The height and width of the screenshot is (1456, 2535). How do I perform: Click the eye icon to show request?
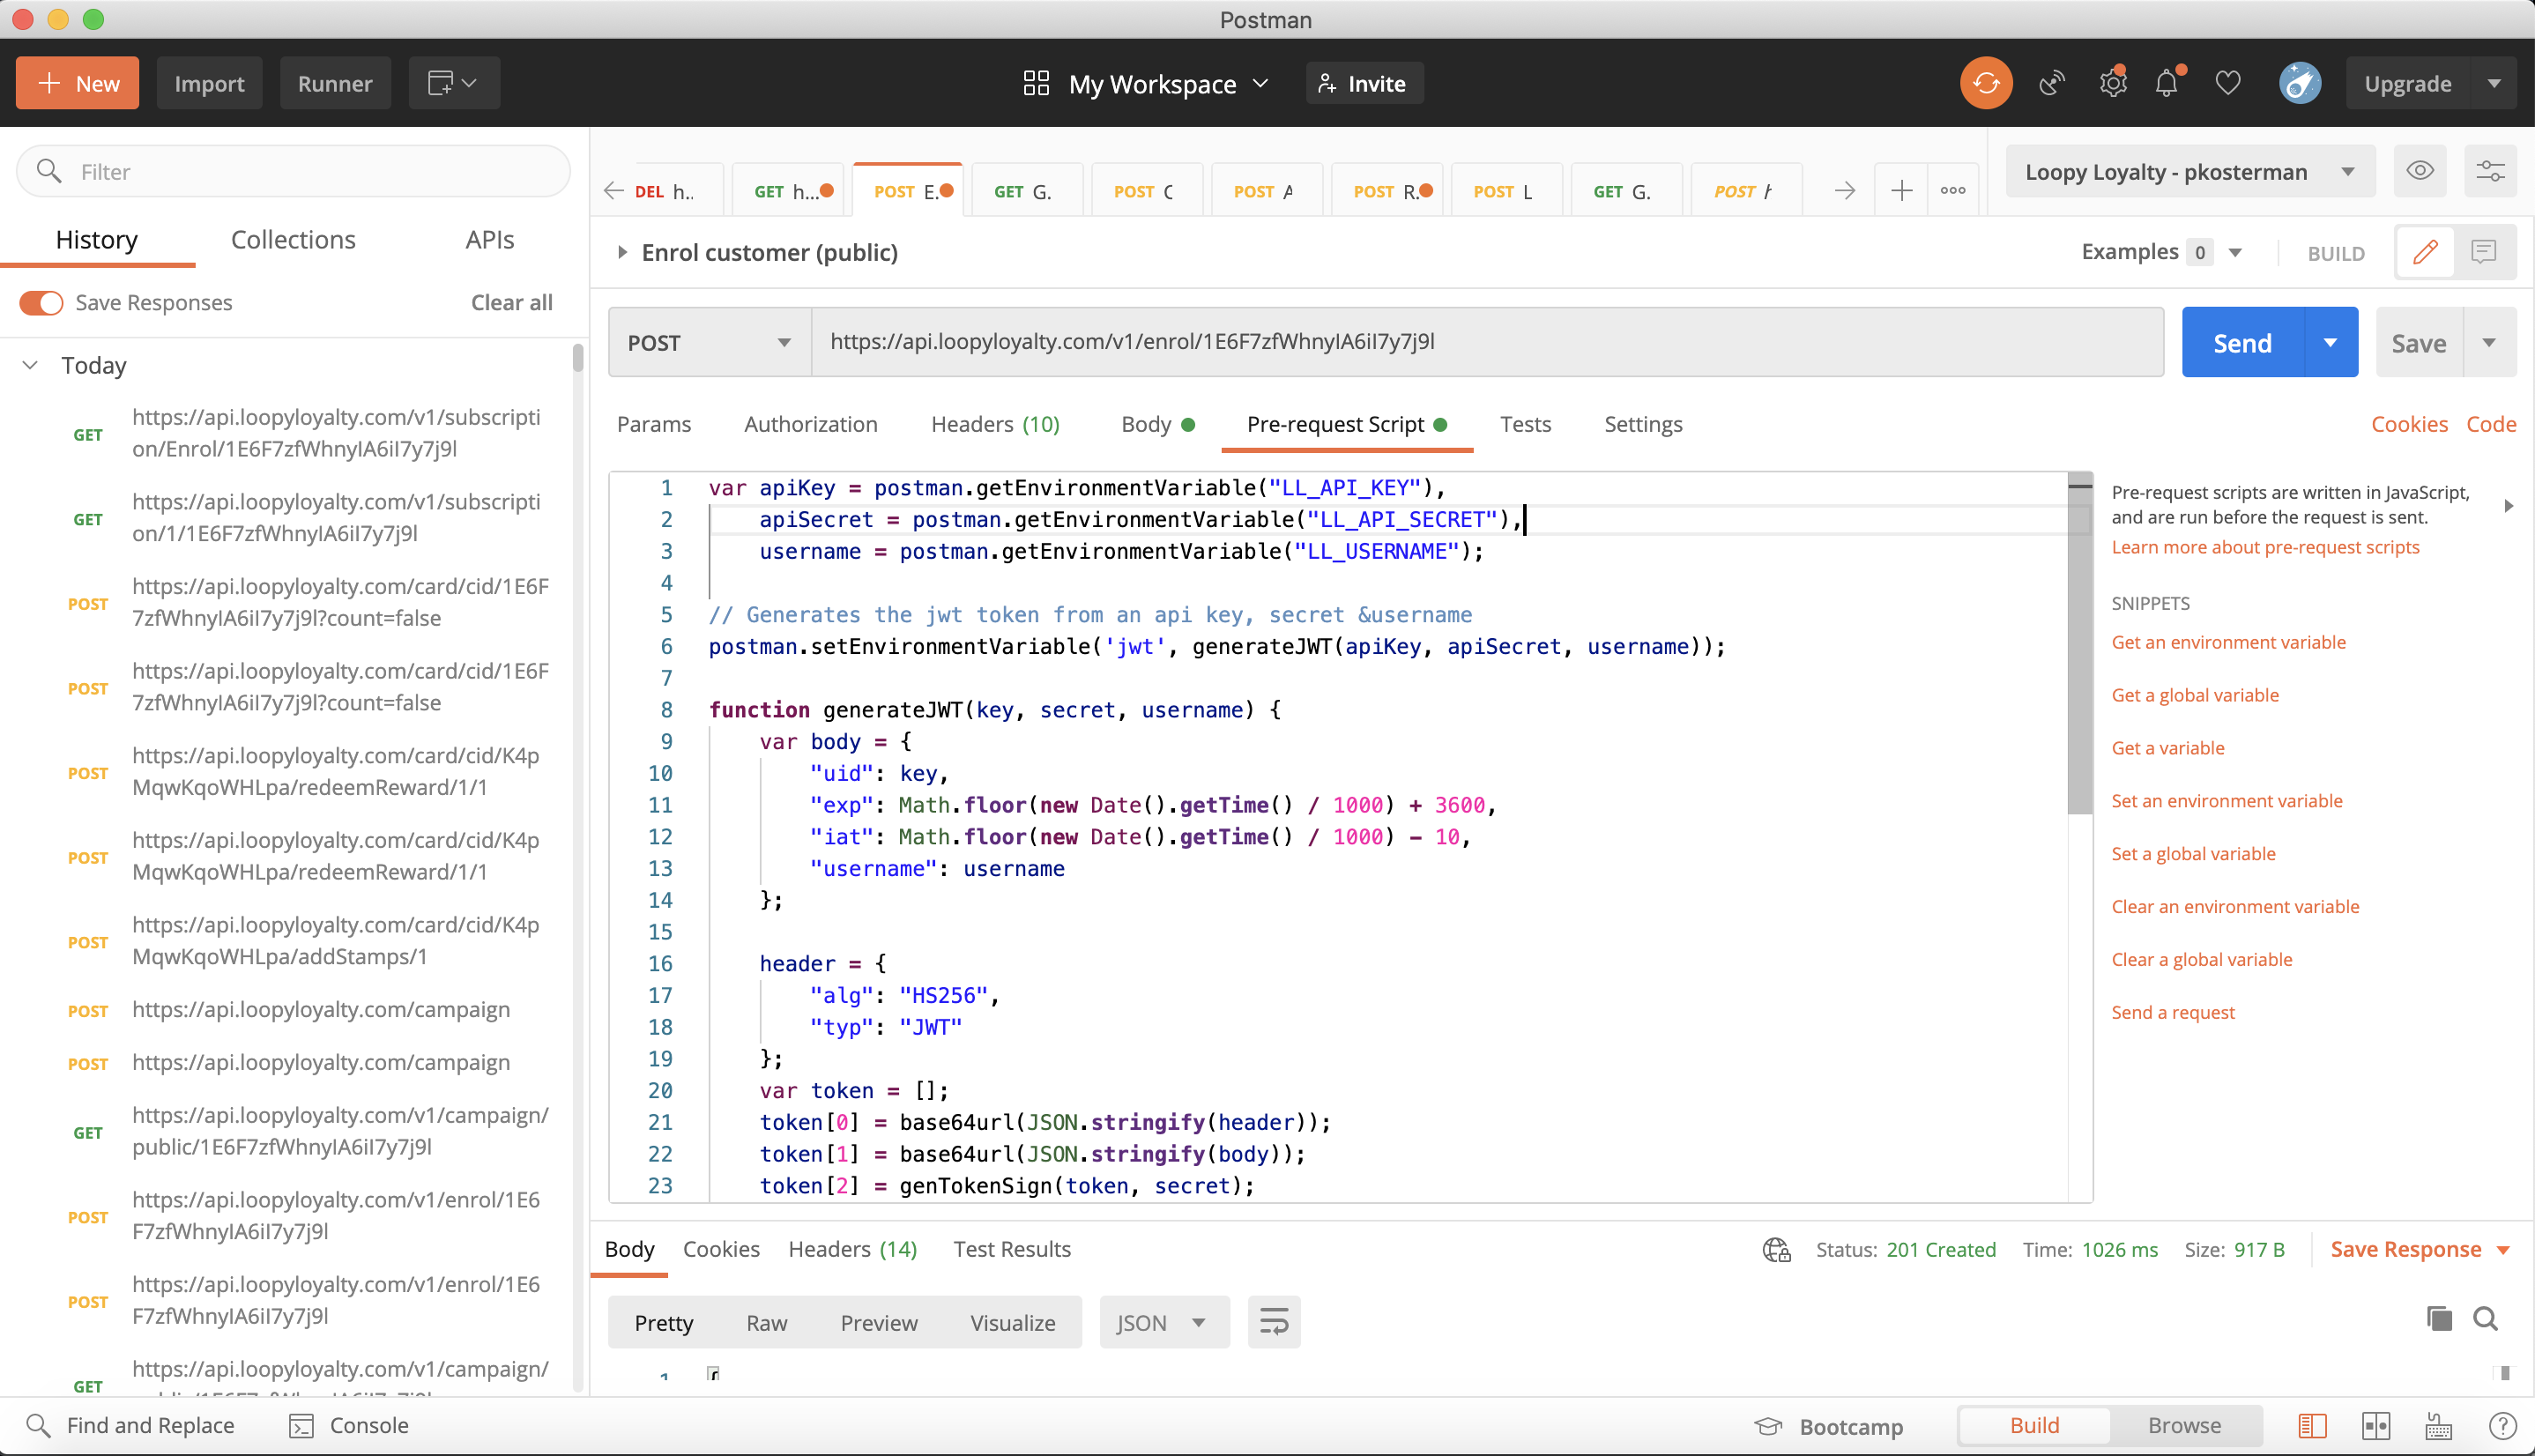(2420, 173)
